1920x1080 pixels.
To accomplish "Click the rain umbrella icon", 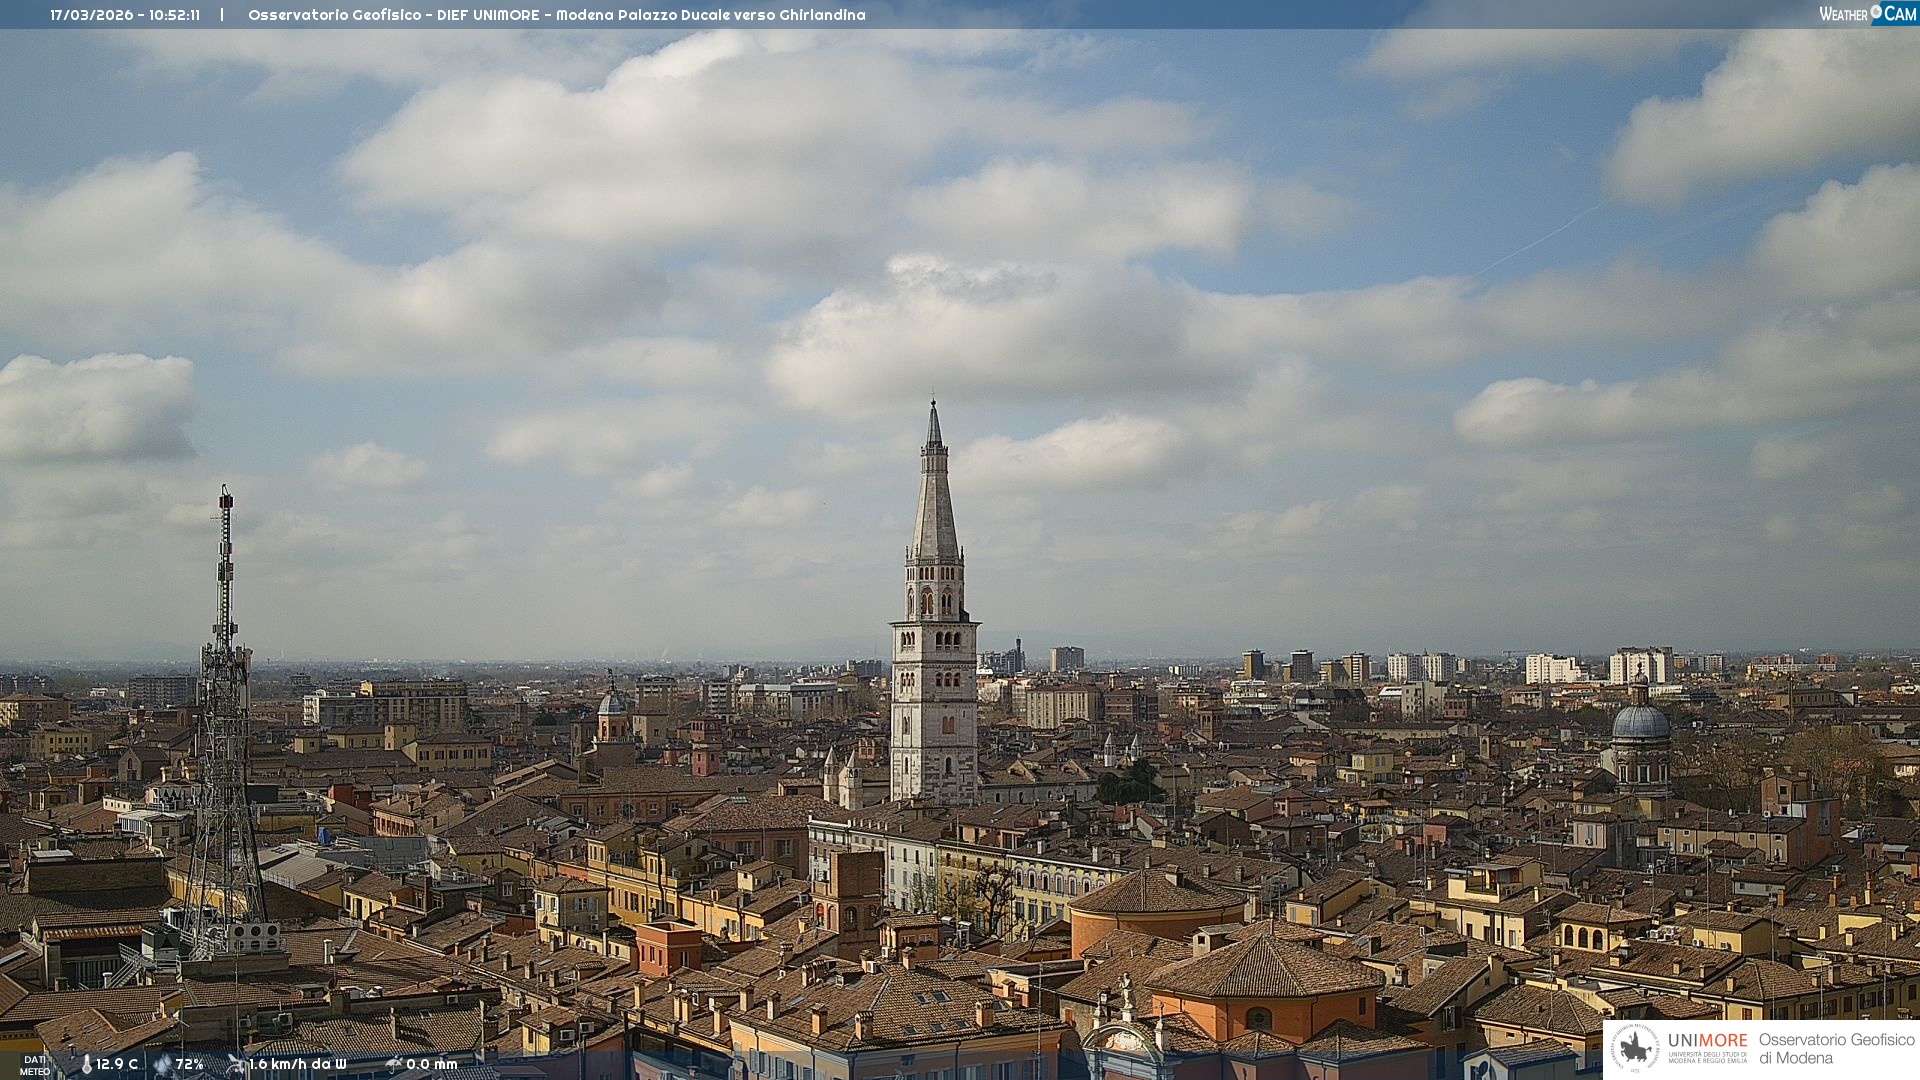I will click(394, 1064).
